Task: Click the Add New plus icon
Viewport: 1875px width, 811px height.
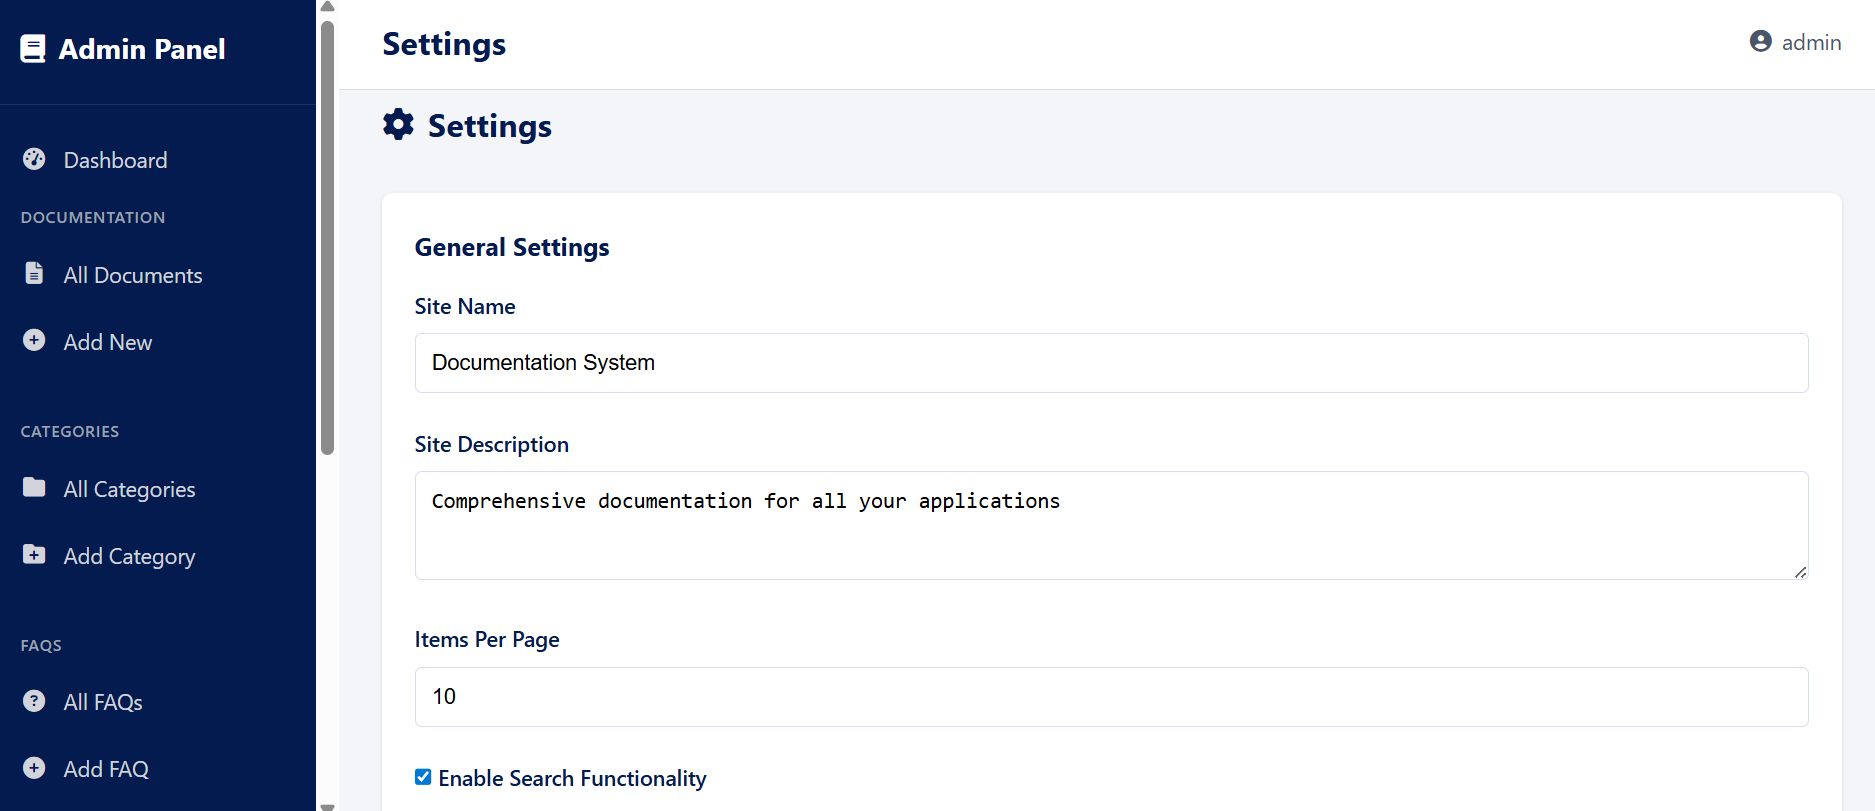Action: 34,341
